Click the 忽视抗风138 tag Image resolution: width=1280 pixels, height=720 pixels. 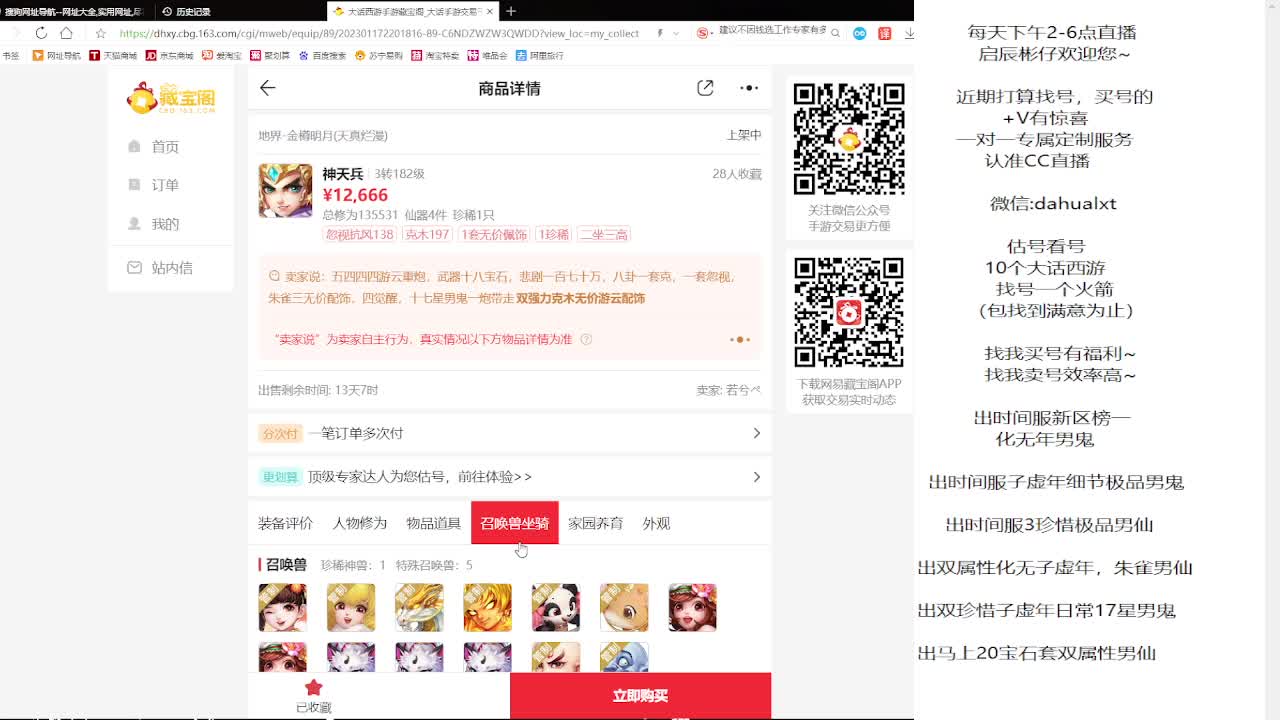point(359,235)
